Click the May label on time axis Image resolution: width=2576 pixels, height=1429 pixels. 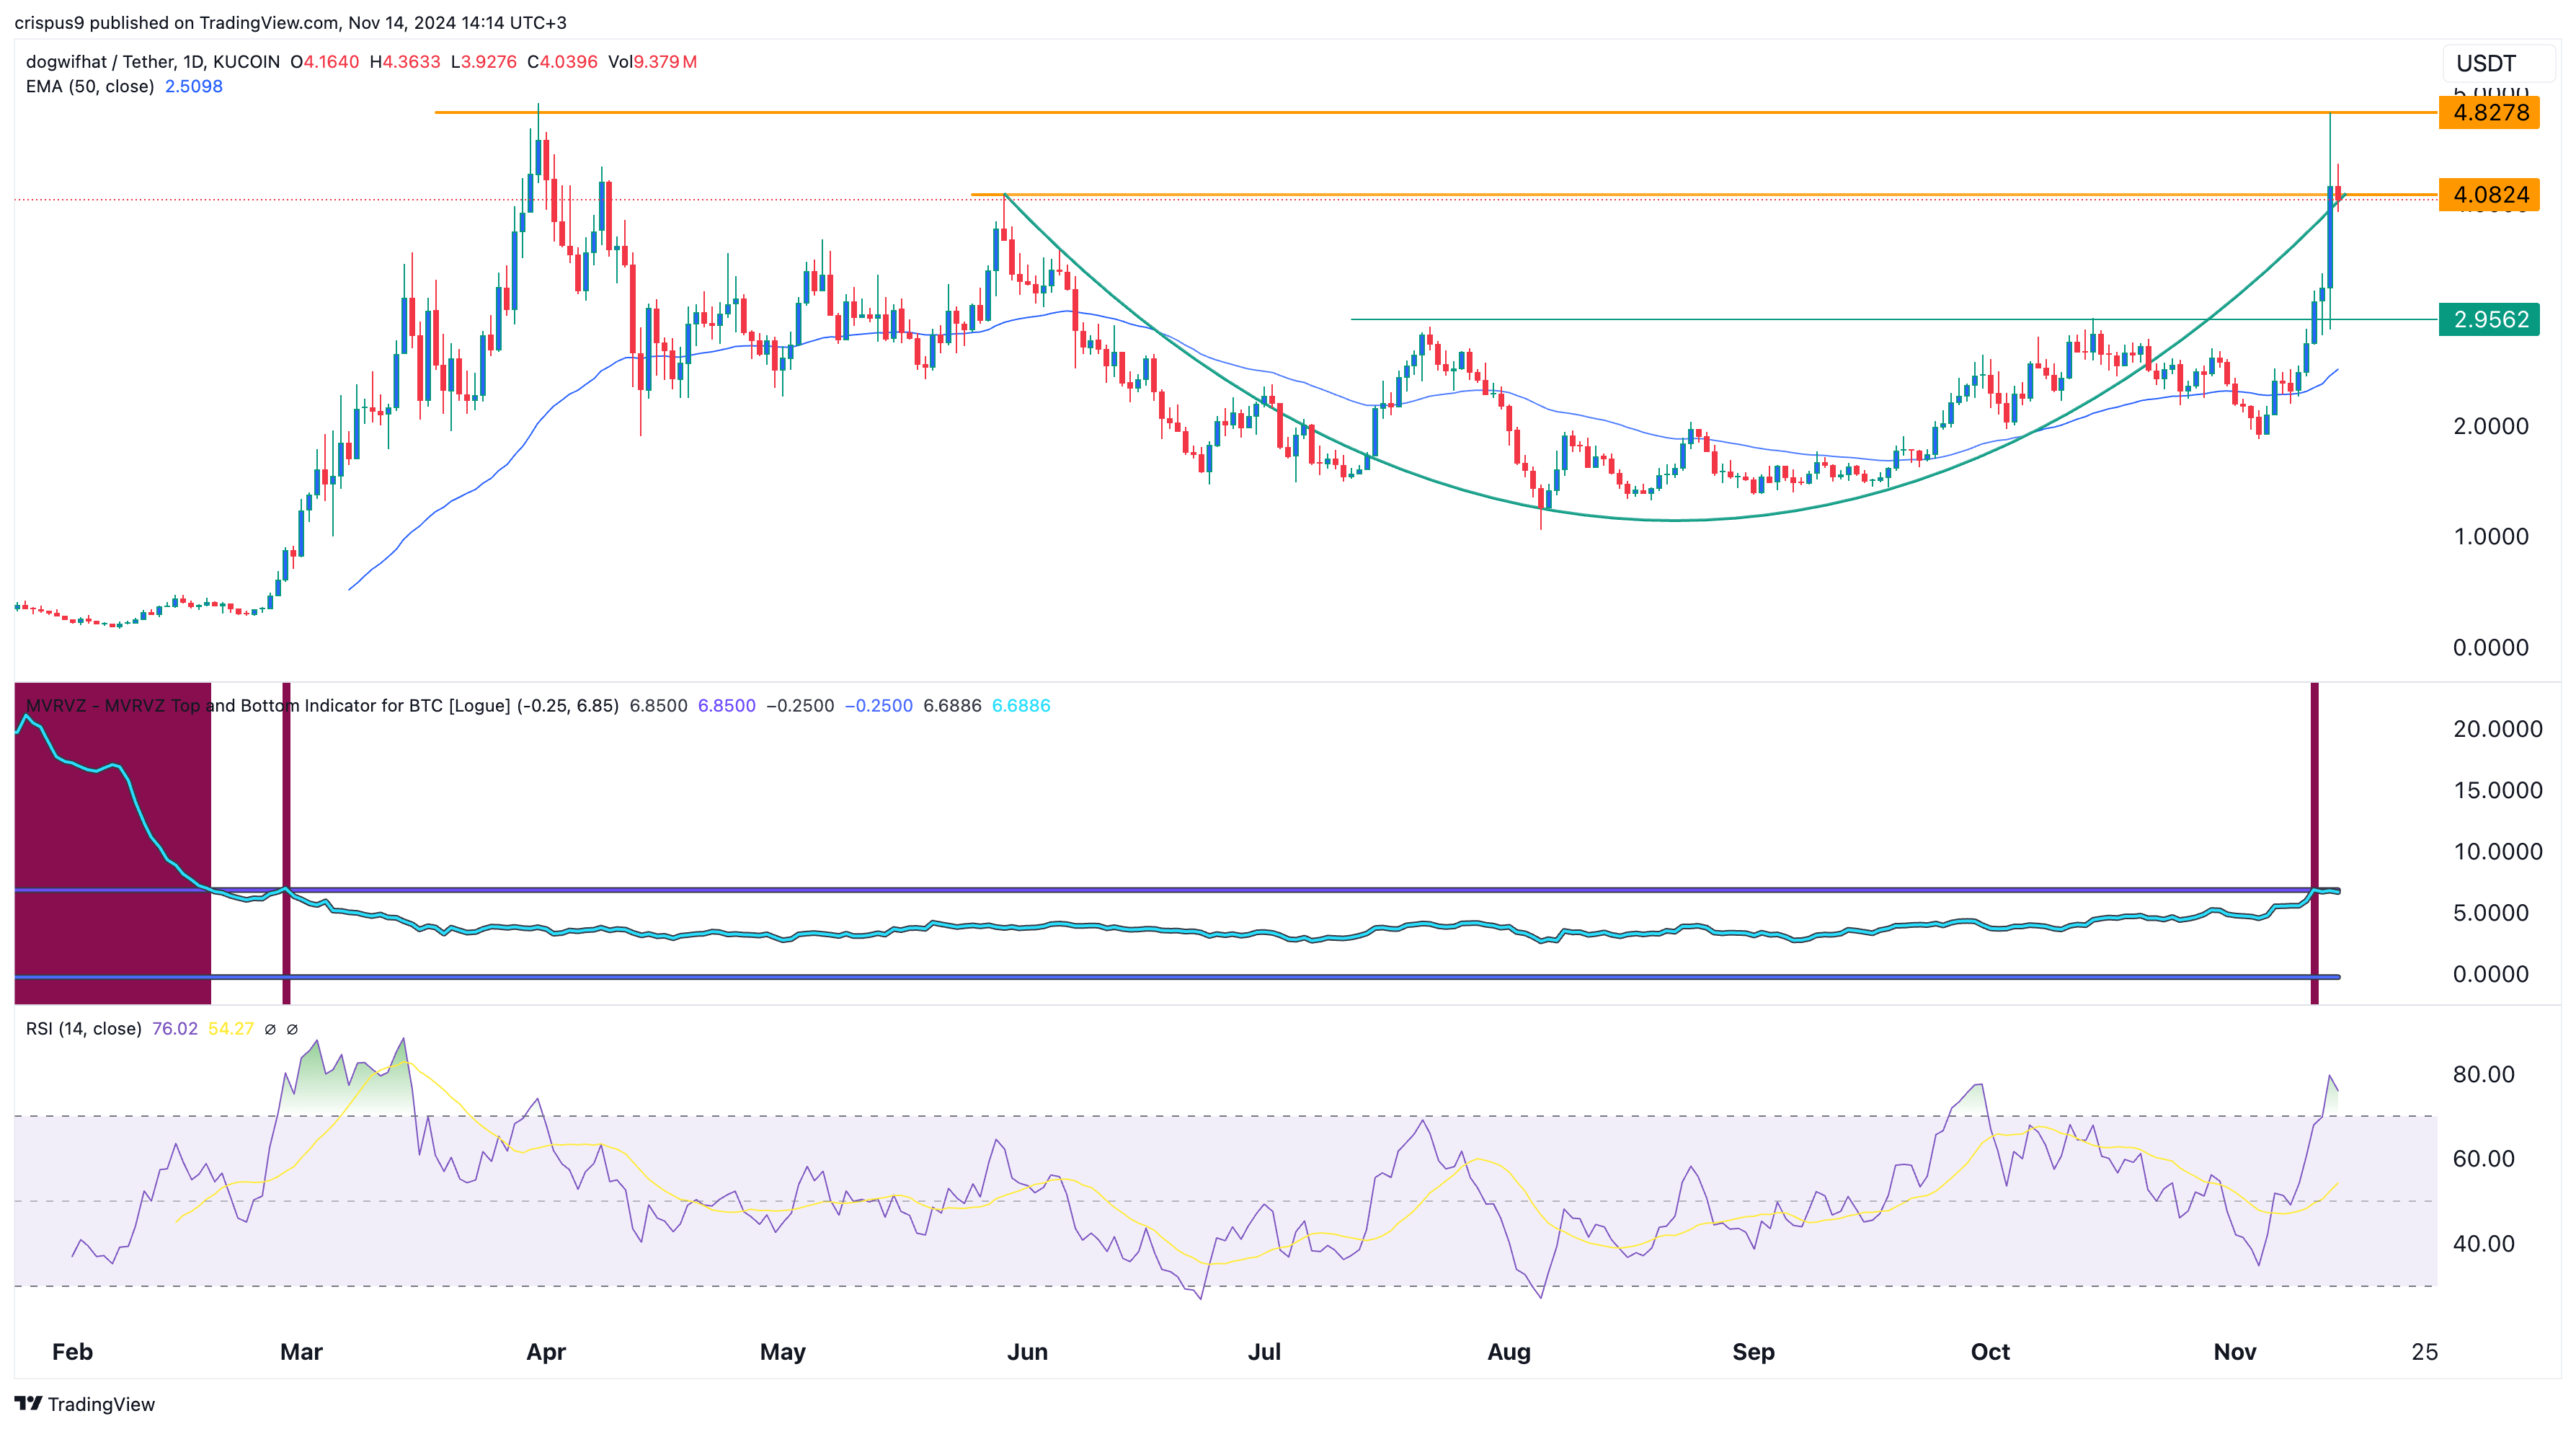(x=783, y=1352)
